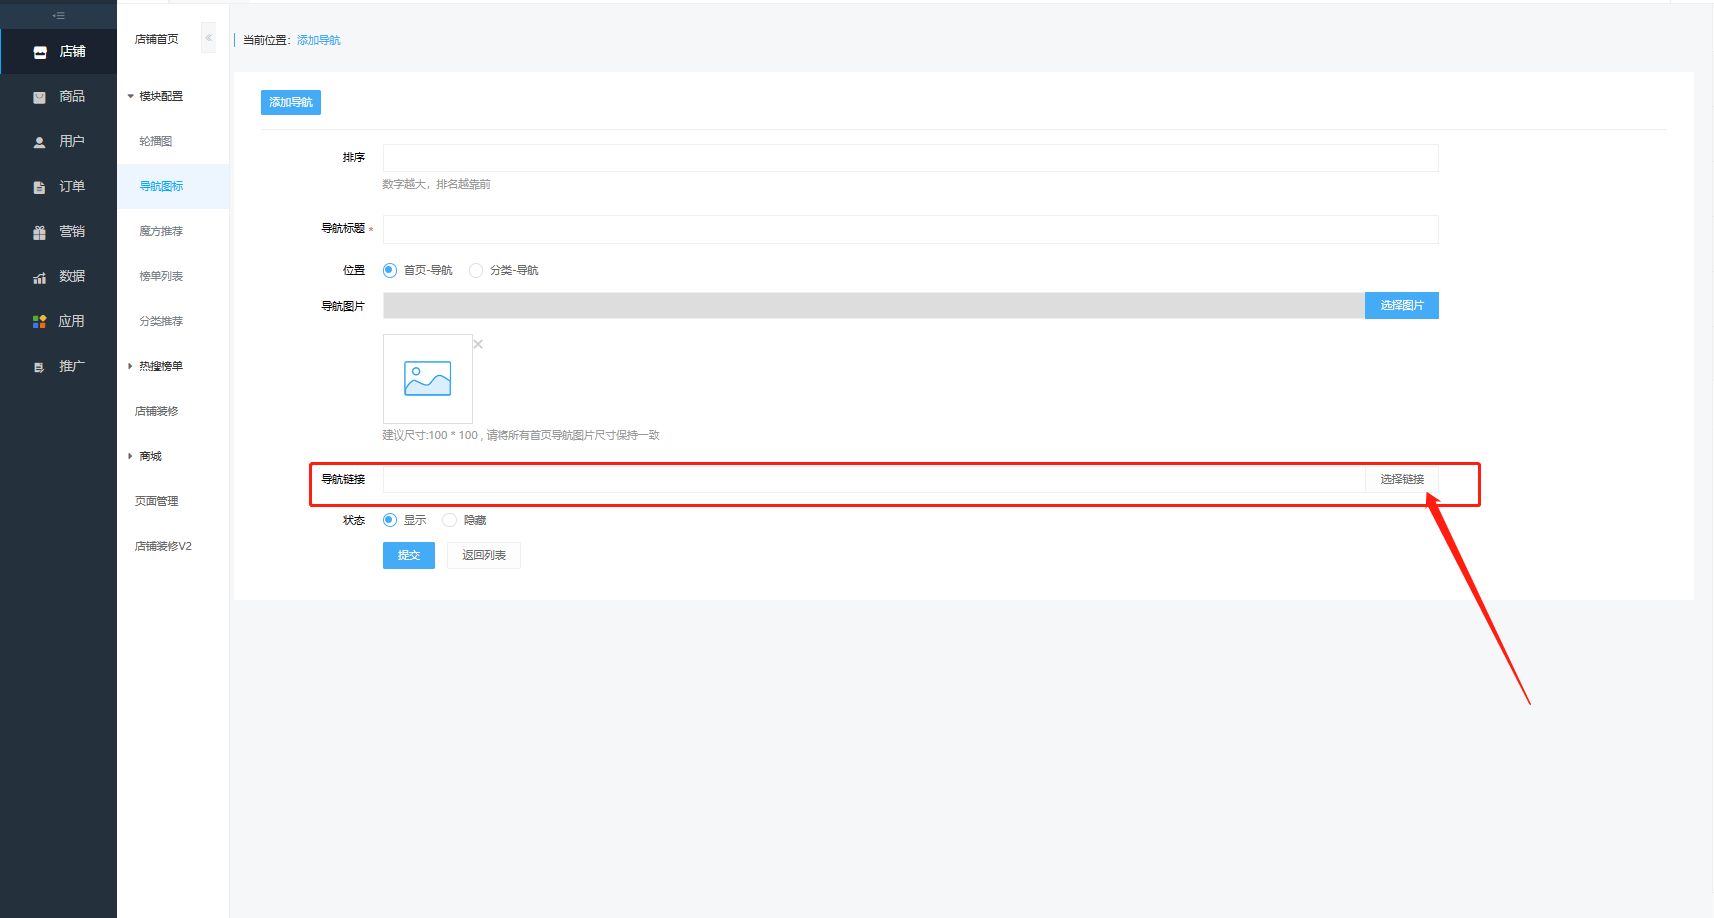The height and width of the screenshot is (918, 1714).
Task: Go to 店铺装修 in the submenu
Action: click(157, 411)
